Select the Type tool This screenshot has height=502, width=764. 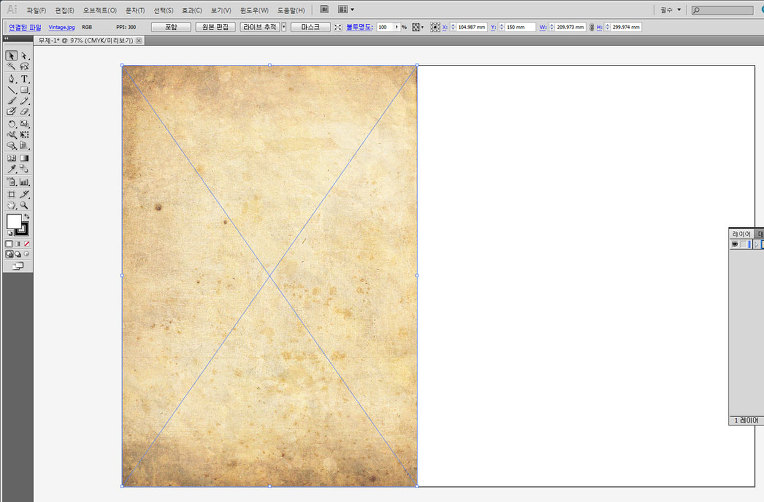tap(25, 79)
